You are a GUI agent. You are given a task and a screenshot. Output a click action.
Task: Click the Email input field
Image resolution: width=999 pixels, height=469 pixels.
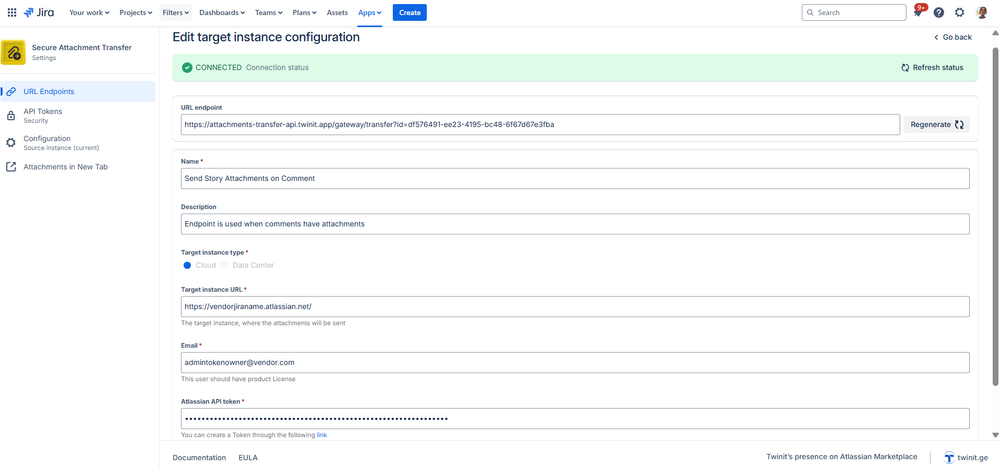[575, 363]
